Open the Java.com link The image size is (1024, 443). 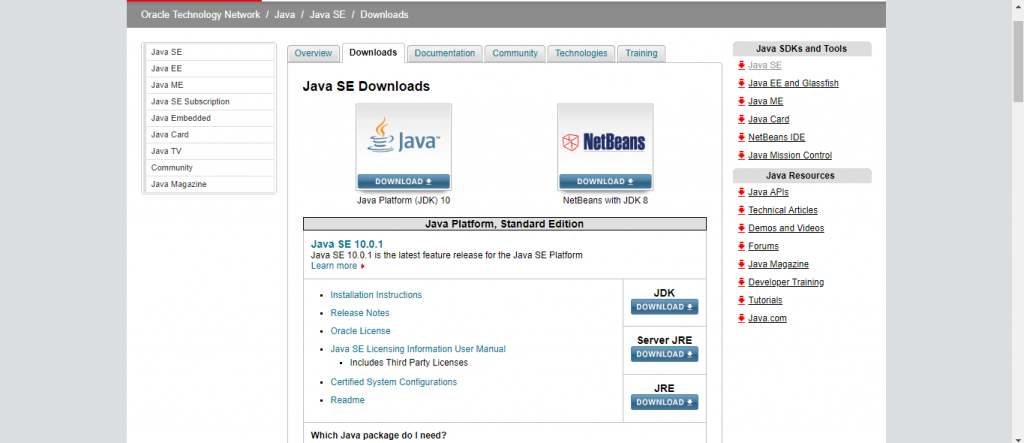tap(767, 319)
